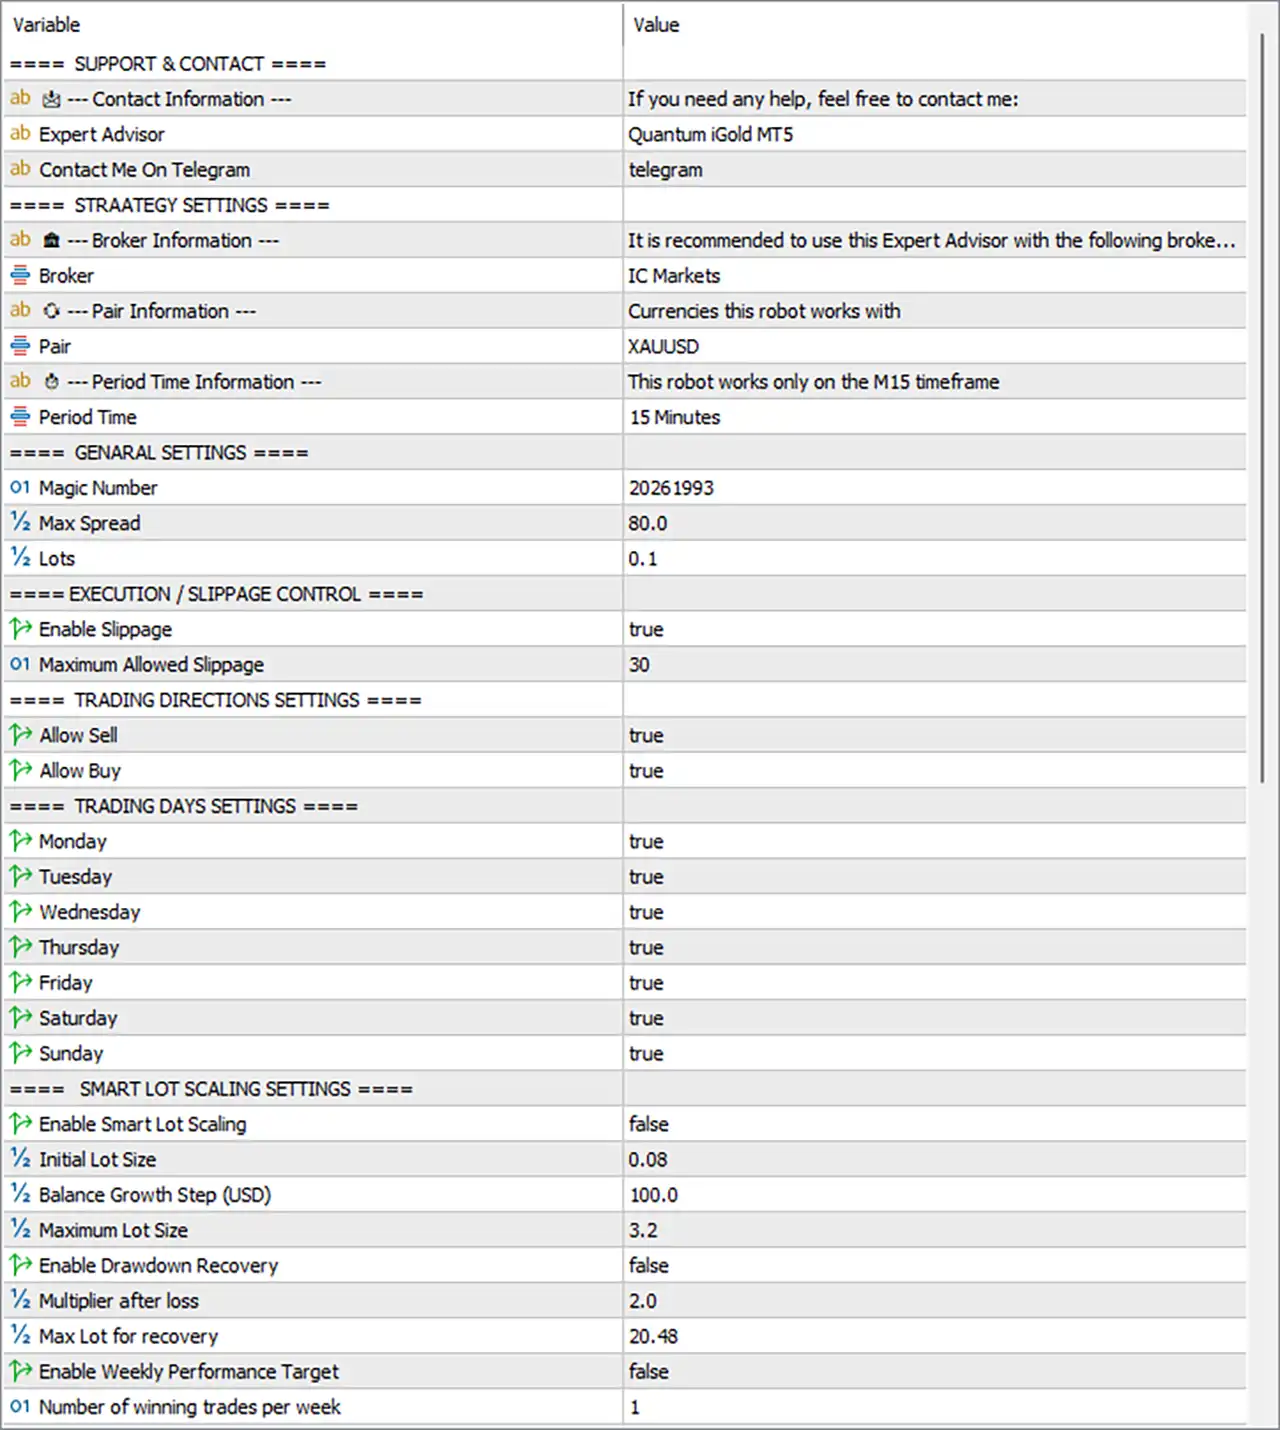
Task: Click the boolean icon beside Wednesday
Action: (x=20, y=912)
